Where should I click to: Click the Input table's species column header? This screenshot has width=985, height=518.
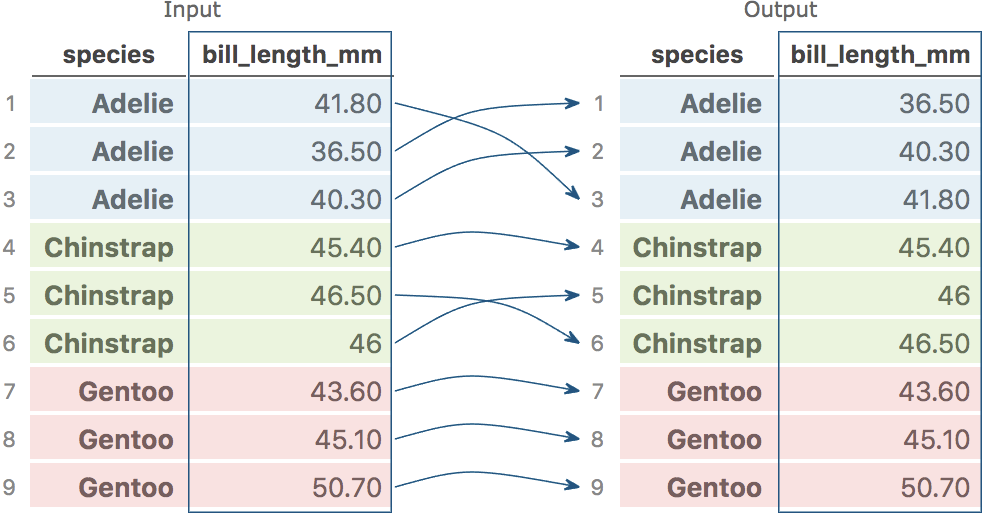[x=109, y=55]
